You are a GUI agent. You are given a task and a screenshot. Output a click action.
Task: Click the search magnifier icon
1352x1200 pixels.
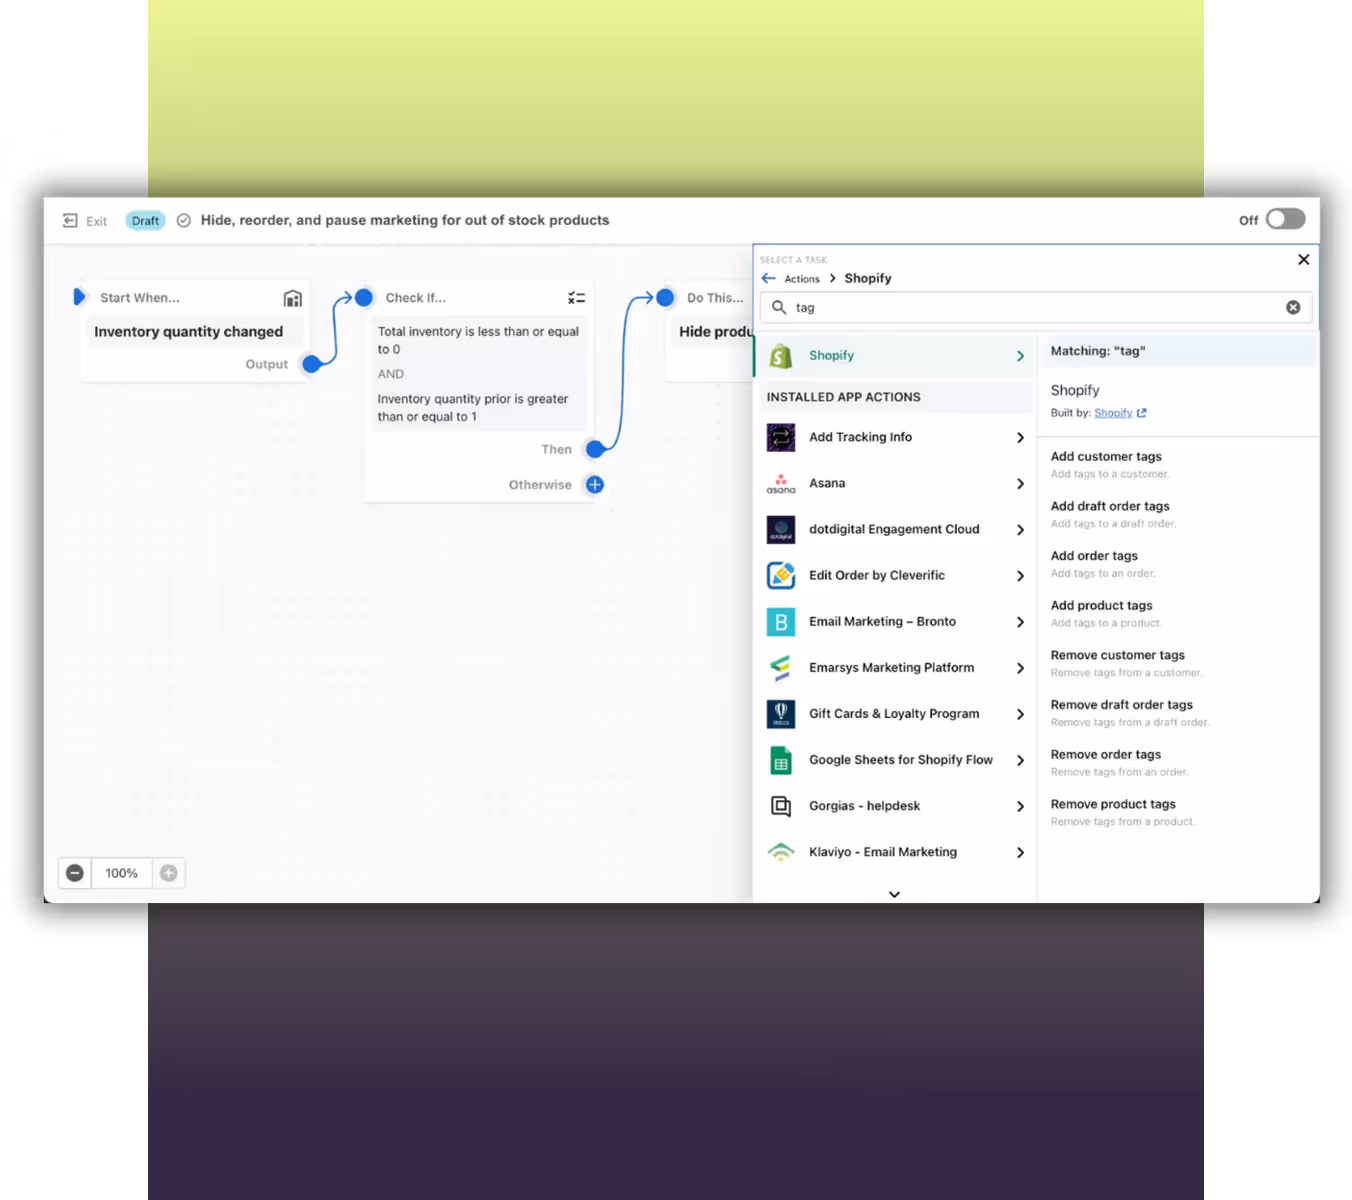[x=779, y=307]
